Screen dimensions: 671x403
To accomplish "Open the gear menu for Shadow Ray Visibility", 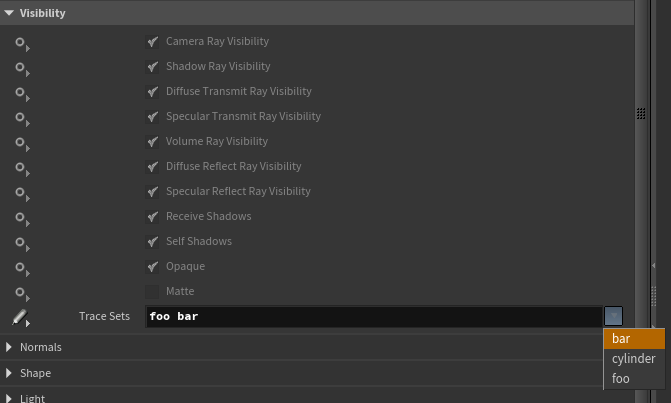I will pos(20,67).
